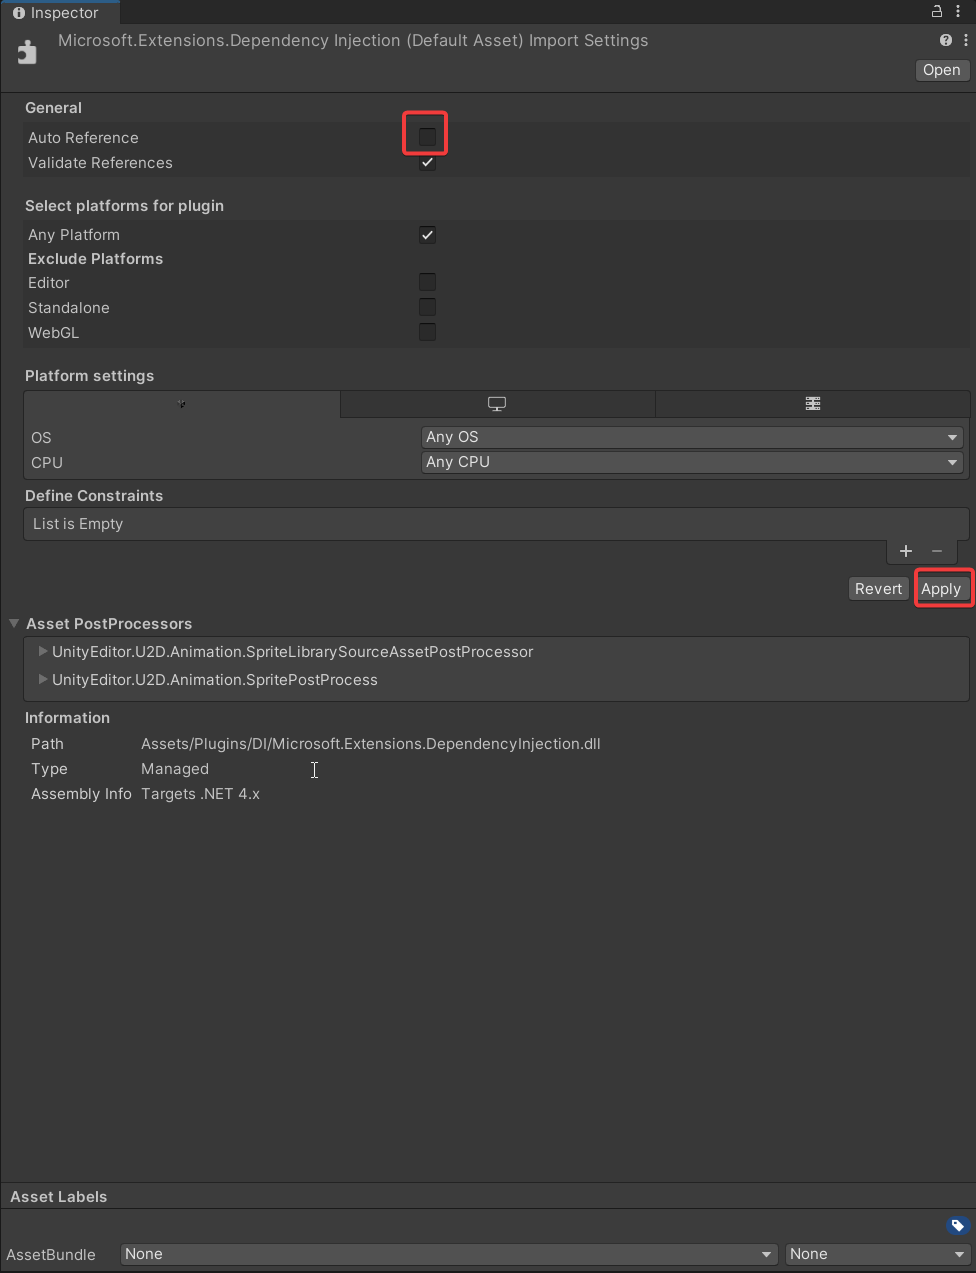Select the Standalone monitor platform tab
The width and height of the screenshot is (976, 1273).
[497, 404]
